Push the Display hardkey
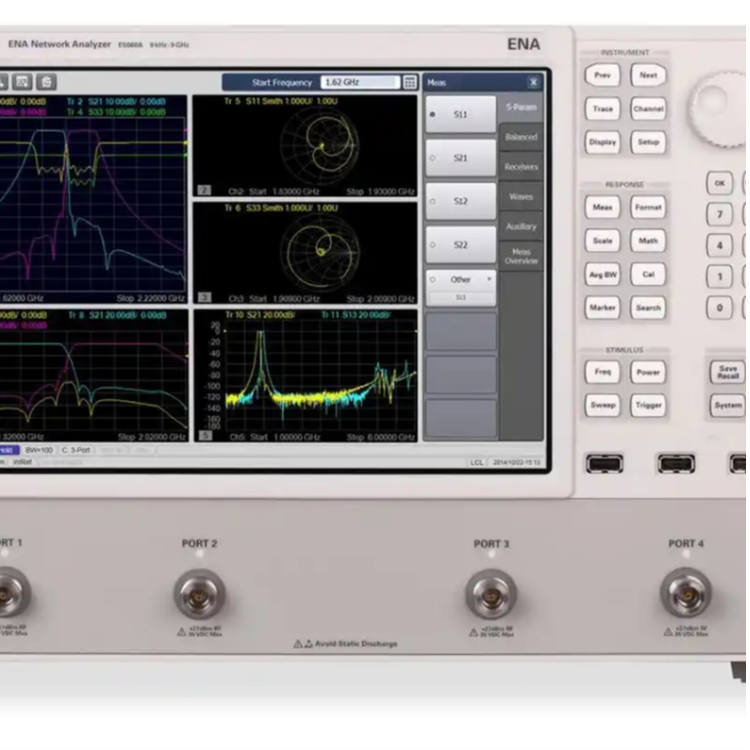This screenshot has height=750, width=750. click(x=602, y=142)
